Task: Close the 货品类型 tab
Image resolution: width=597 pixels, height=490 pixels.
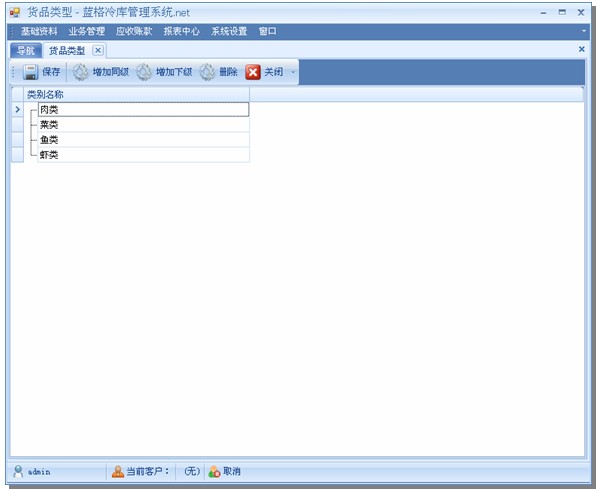Action: coord(98,50)
